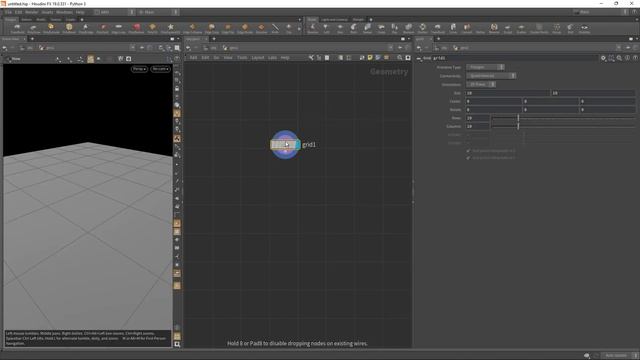
Task: Click the first Center value field
Action: (x=494, y=101)
